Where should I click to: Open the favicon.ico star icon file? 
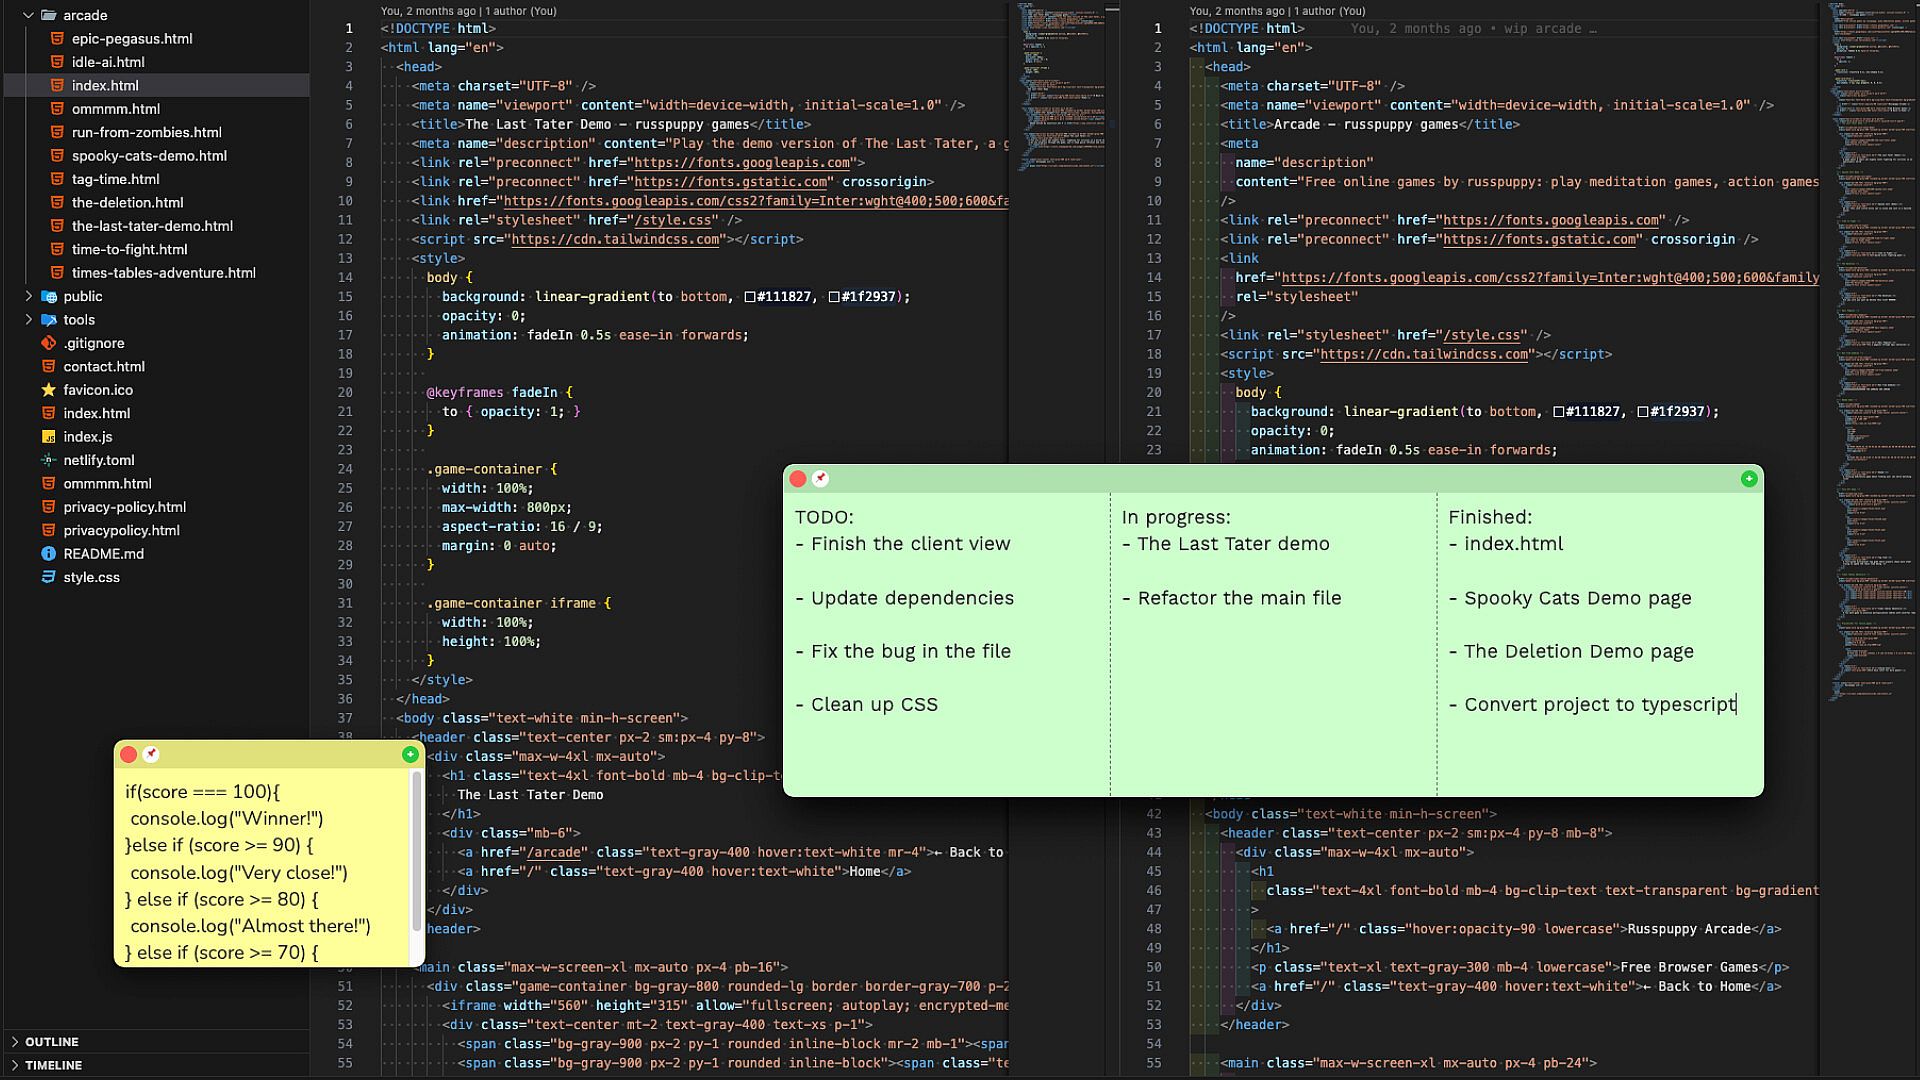[48, 390]
